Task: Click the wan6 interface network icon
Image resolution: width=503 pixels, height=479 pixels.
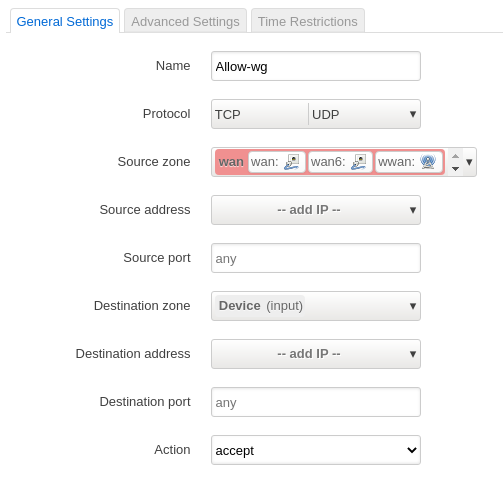Action: pyautogui.click(x=359, y=162)
